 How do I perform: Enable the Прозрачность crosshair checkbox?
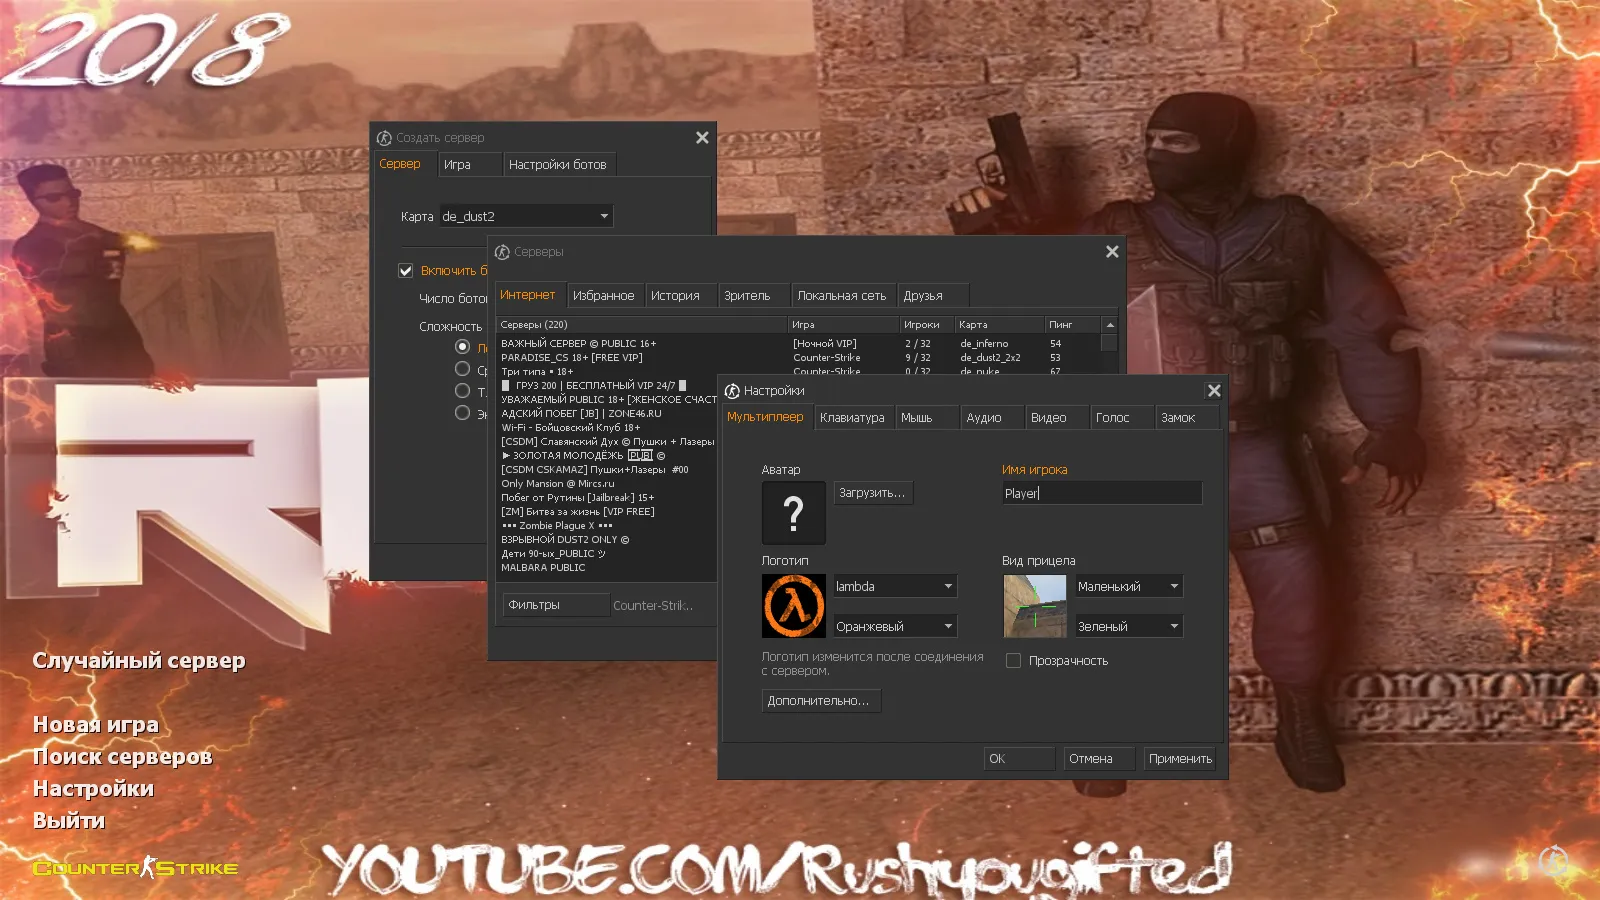[x=1013, y=661]
